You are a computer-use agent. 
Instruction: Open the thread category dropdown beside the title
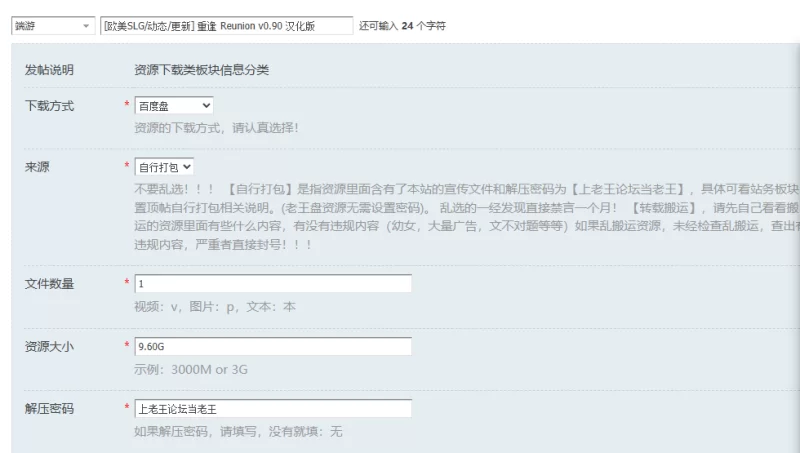click(53, 26)
